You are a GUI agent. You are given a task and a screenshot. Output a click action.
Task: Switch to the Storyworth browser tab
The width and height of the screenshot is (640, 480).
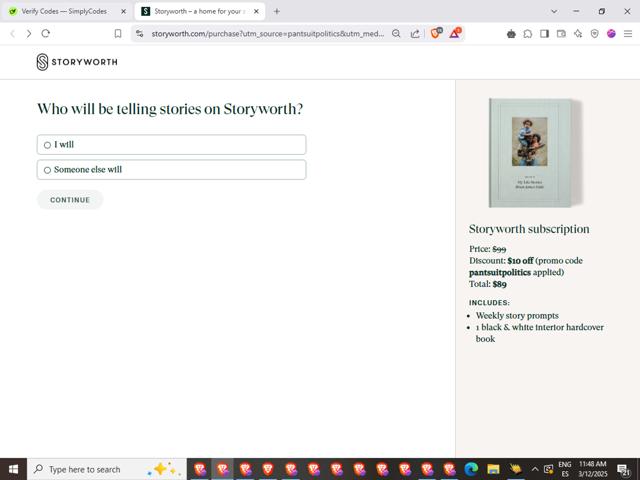point(200,11)
